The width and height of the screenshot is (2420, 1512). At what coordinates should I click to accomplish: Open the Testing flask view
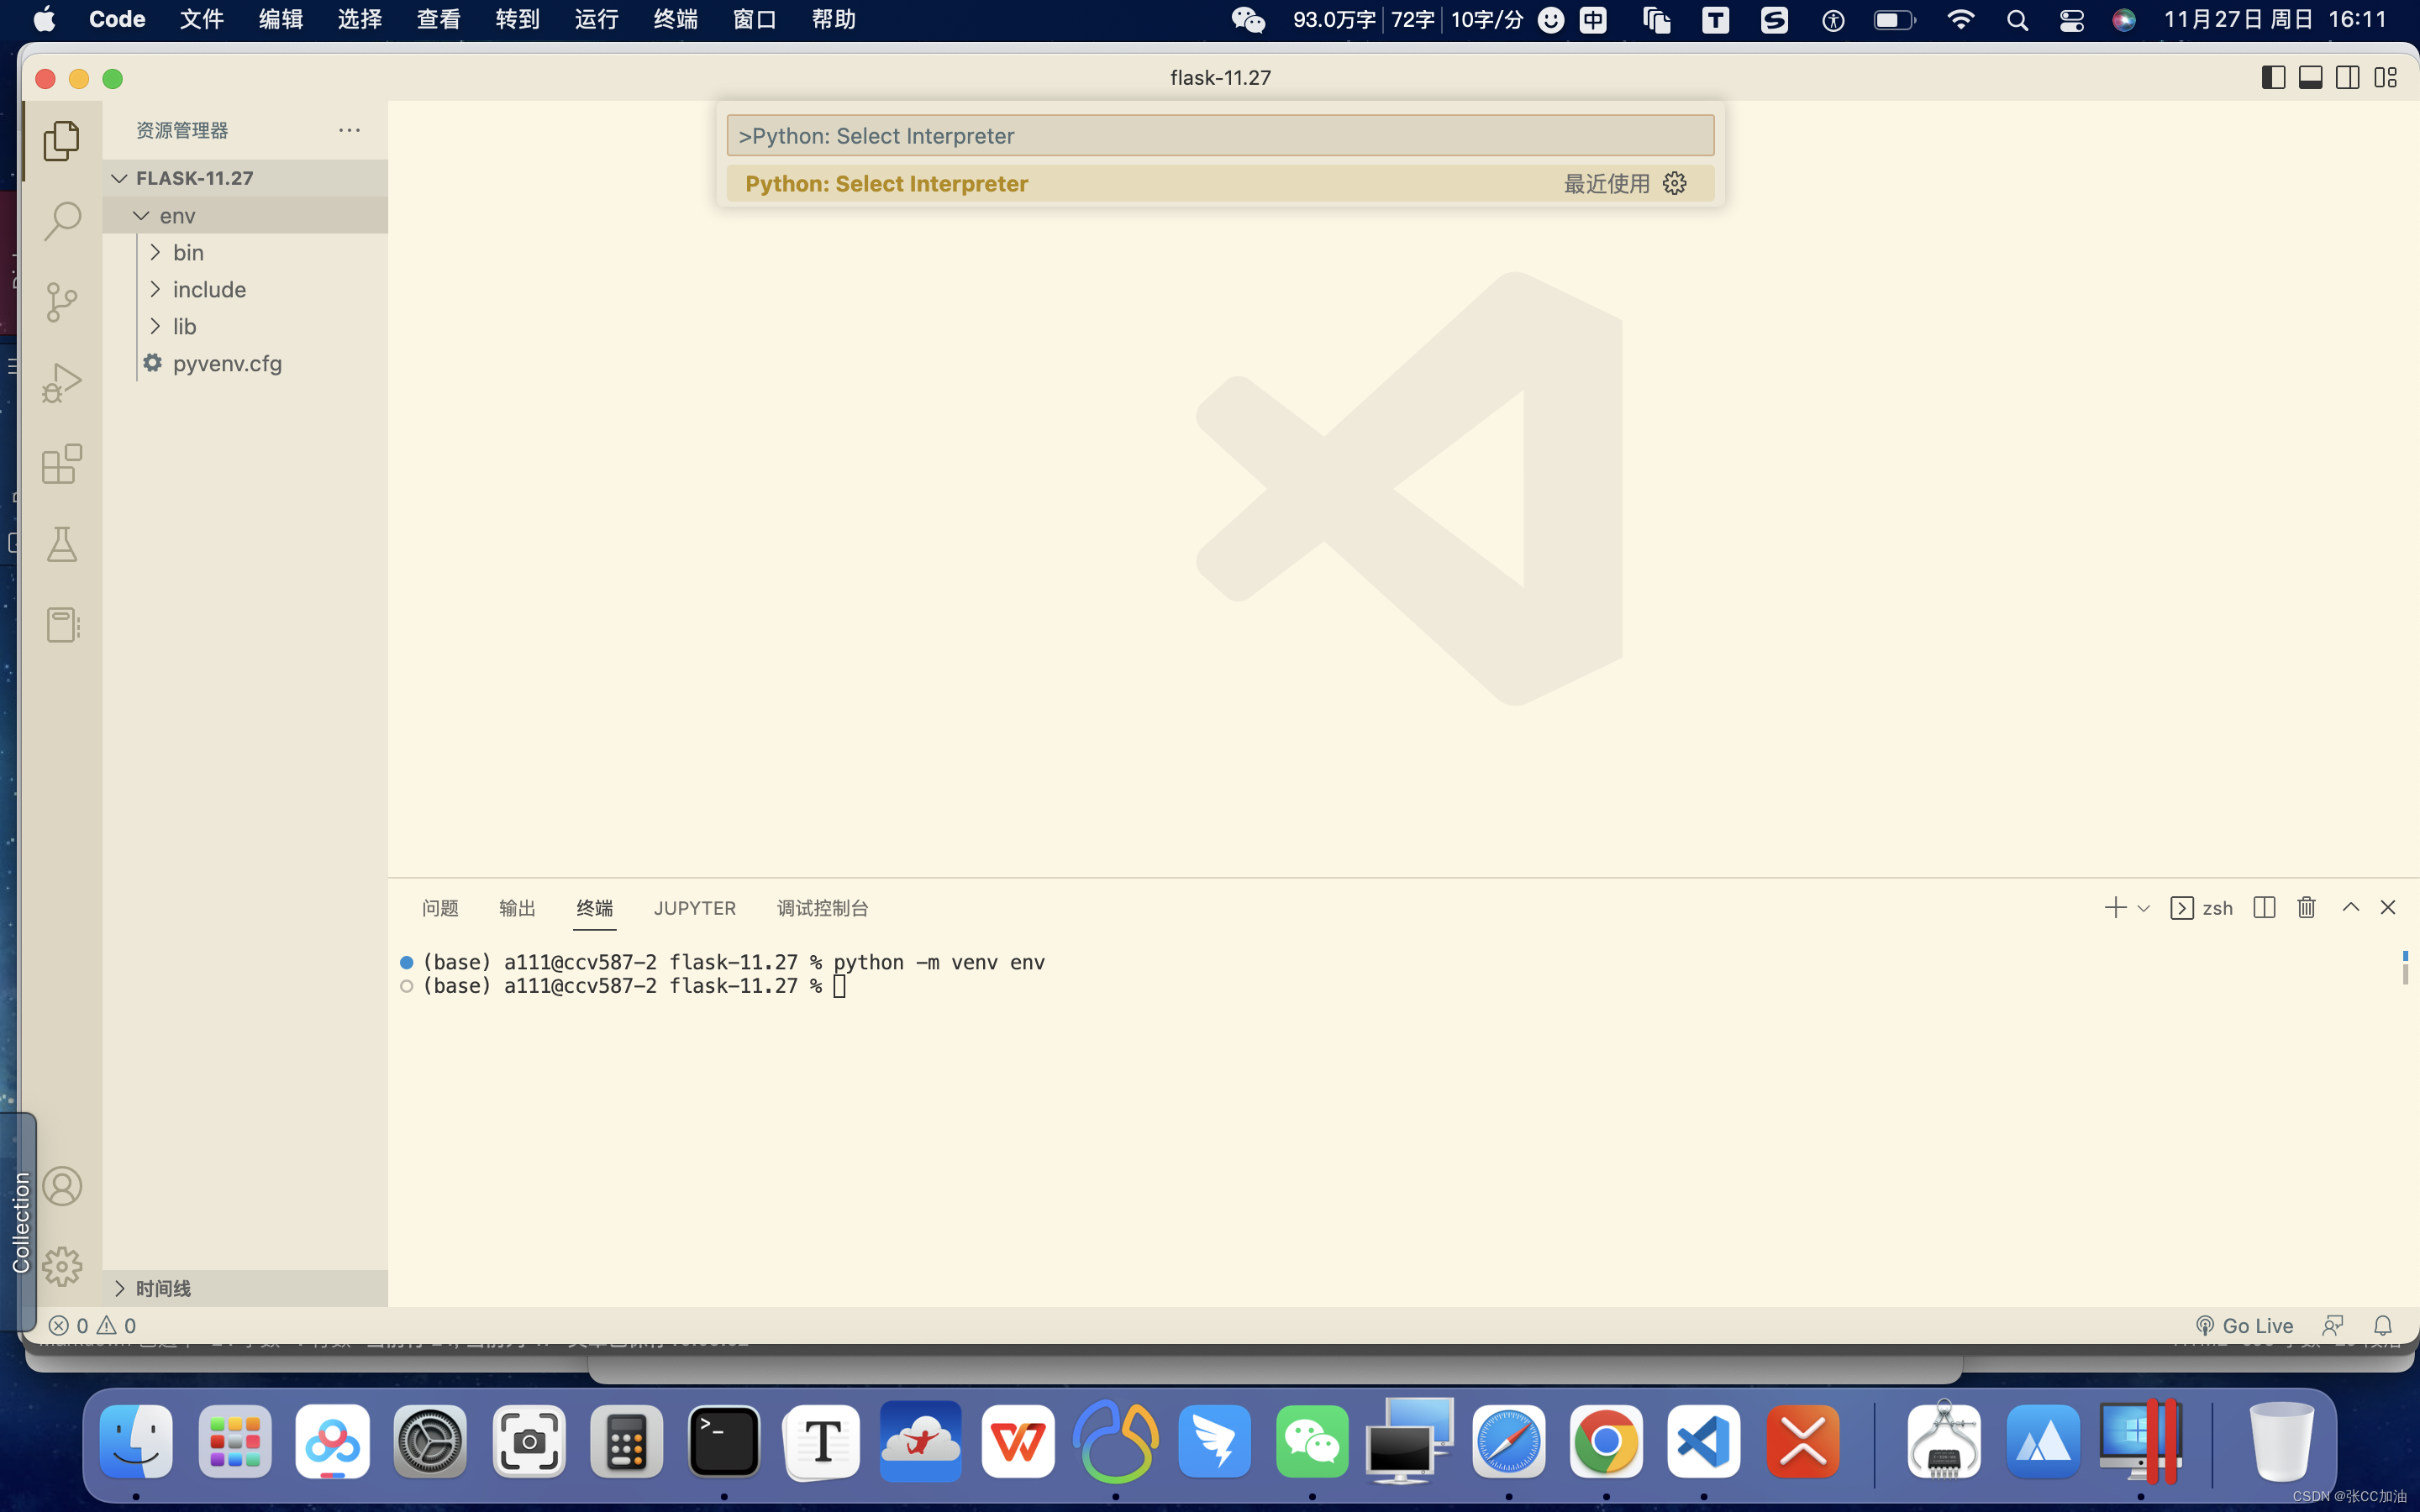coord(62,545)
